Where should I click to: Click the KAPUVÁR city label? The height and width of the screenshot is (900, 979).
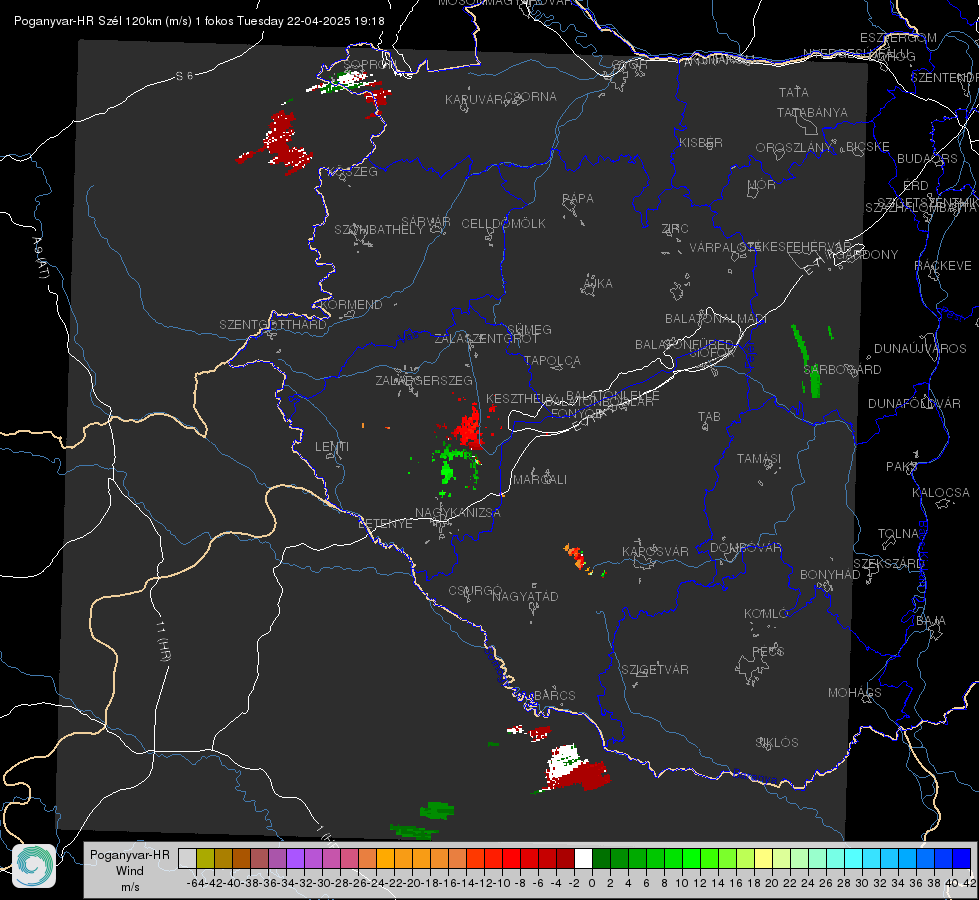click(x=474, y=99)
